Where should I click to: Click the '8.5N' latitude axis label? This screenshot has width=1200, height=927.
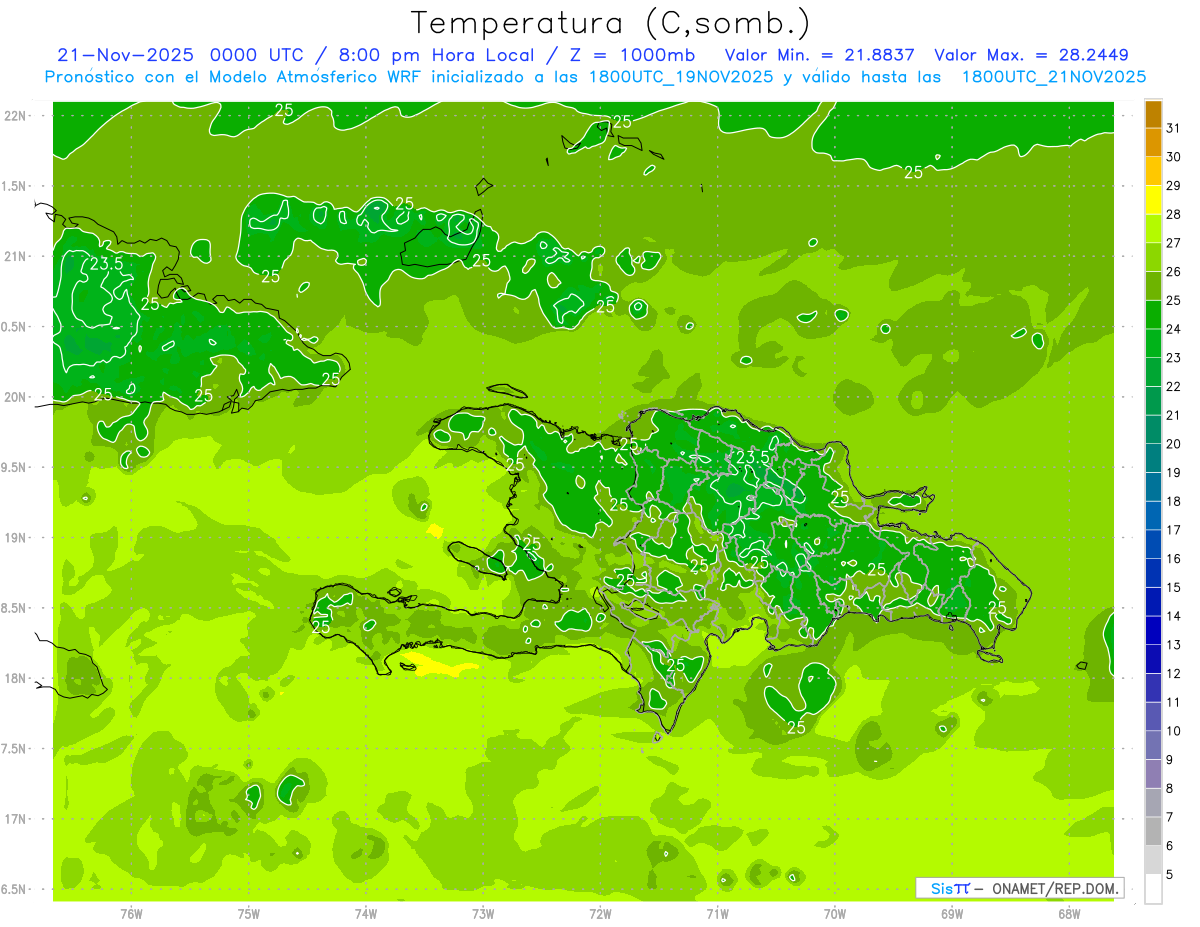(x=15, y=609)
